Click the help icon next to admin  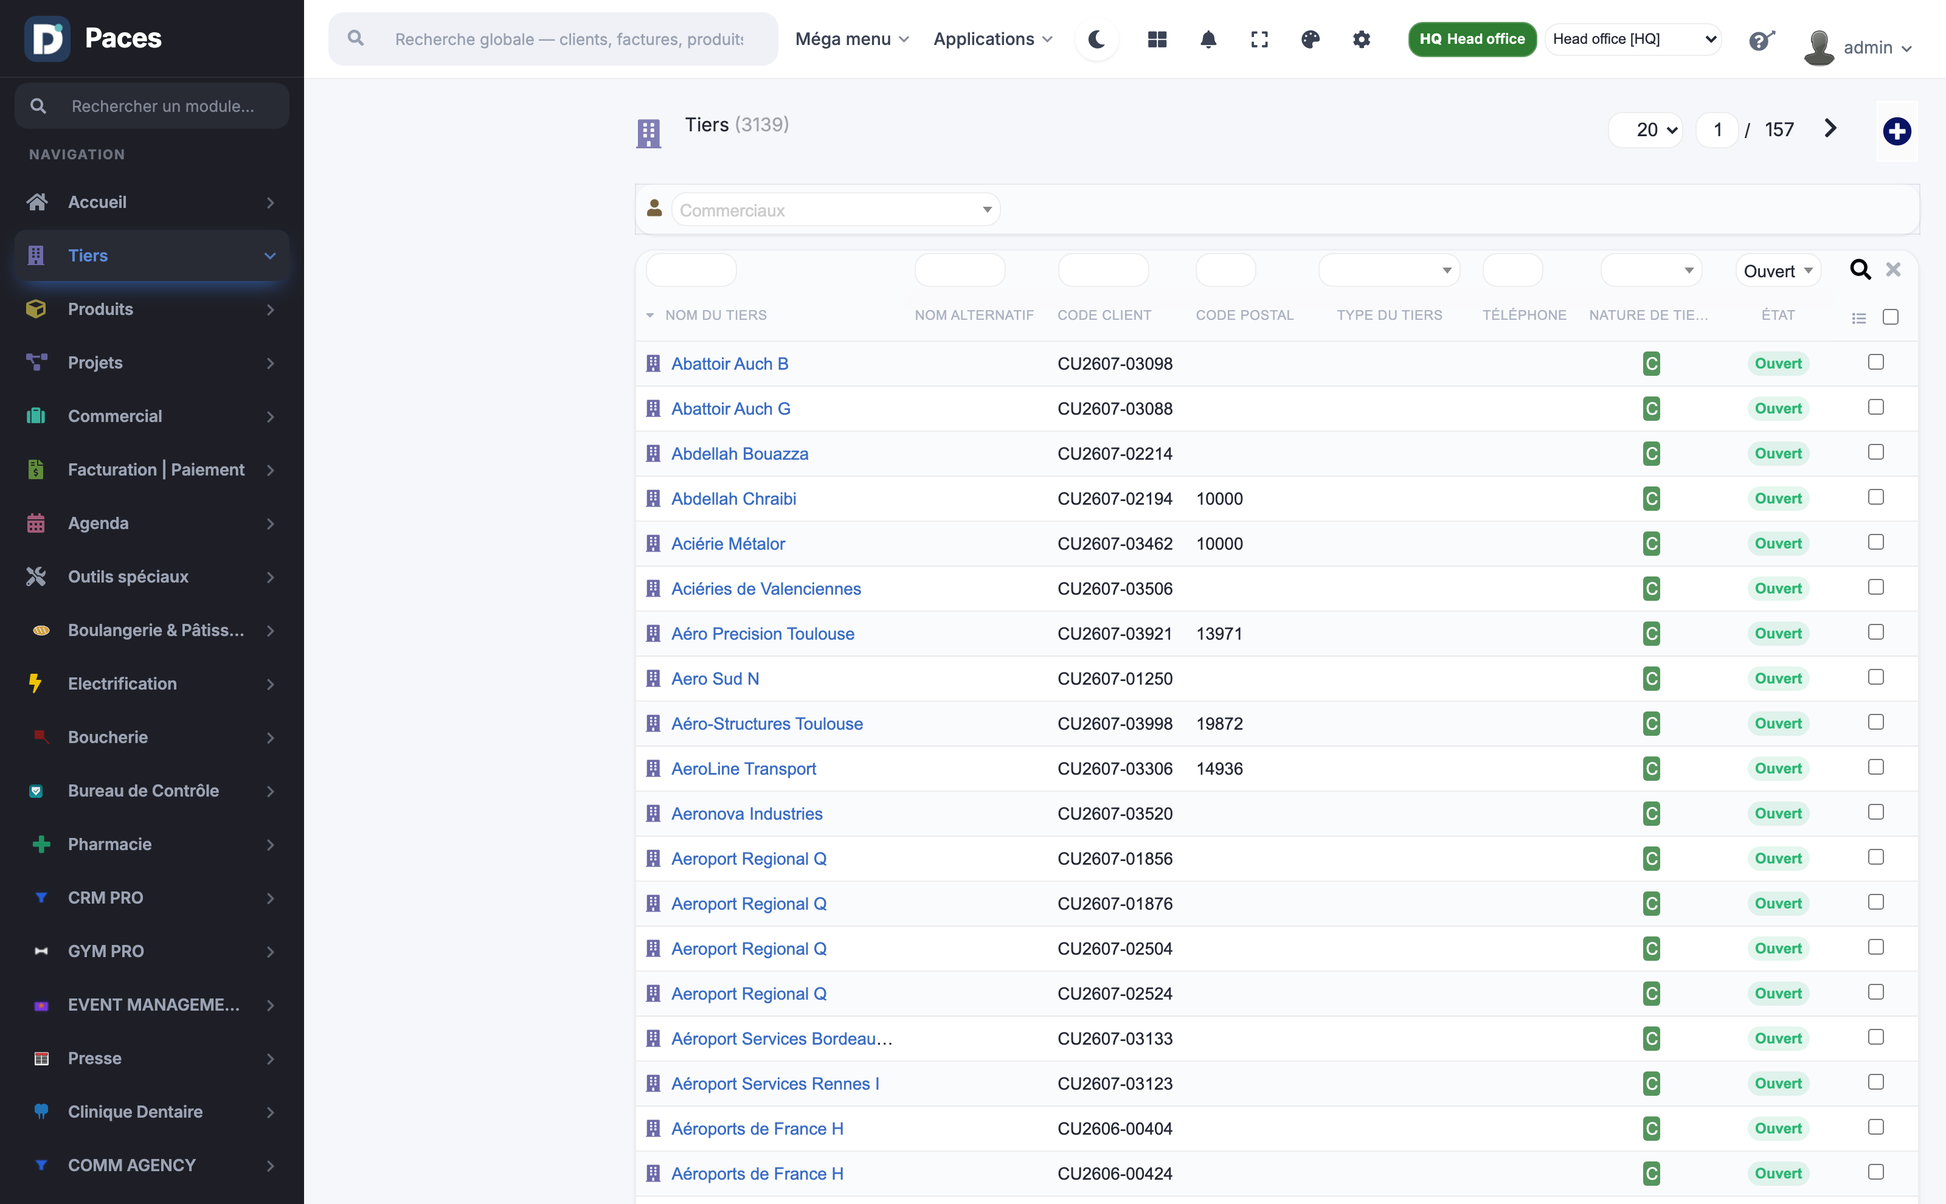pyautogui.click(x=1761, y=40)
